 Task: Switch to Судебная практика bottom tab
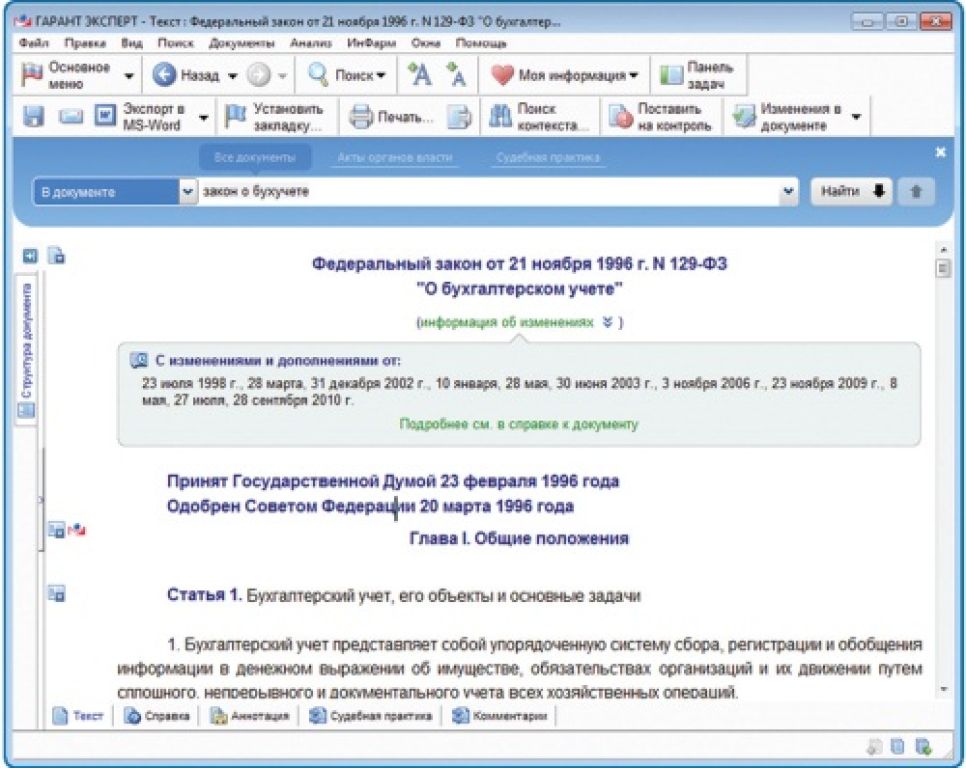(x=370, y=716)
